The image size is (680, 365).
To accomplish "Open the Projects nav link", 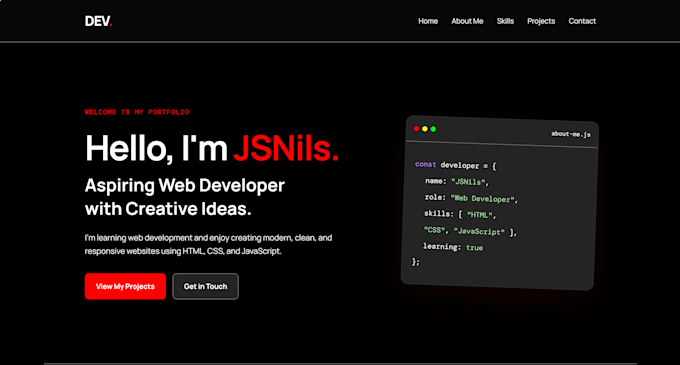I will [541, 21].
